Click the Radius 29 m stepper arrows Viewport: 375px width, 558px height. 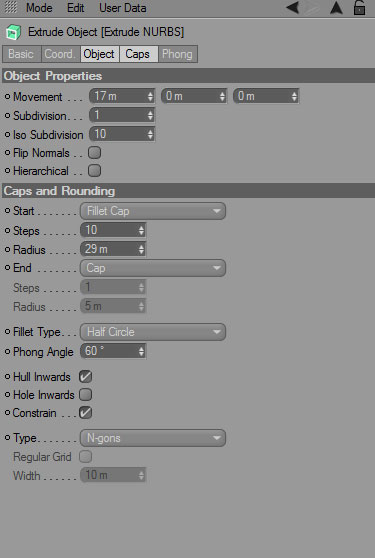click(x=142, y=249)
